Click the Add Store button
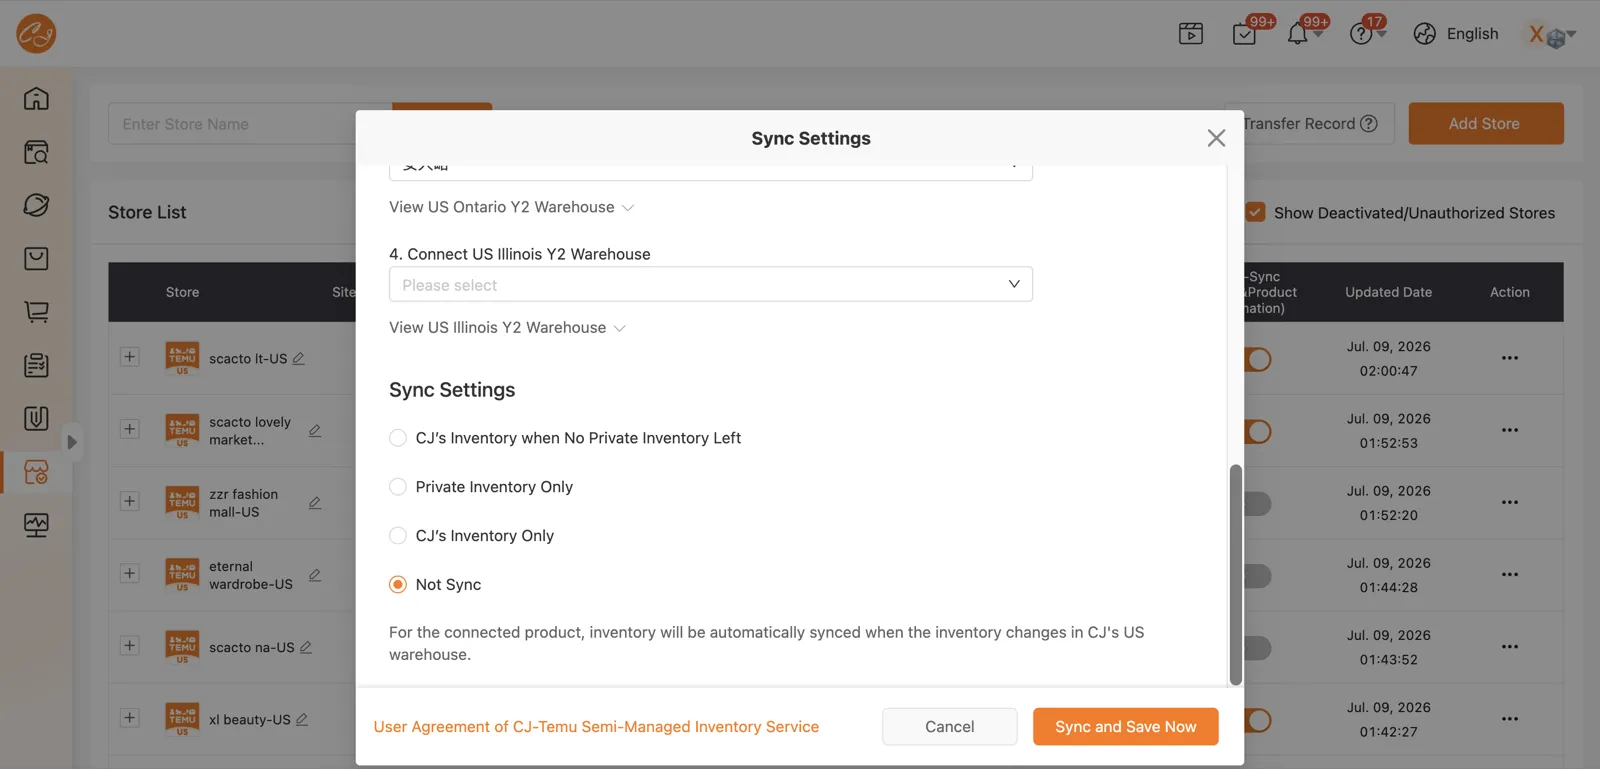Image resolution: width=1600 pixels, height=769 pixels. (x=1486, y=124)
